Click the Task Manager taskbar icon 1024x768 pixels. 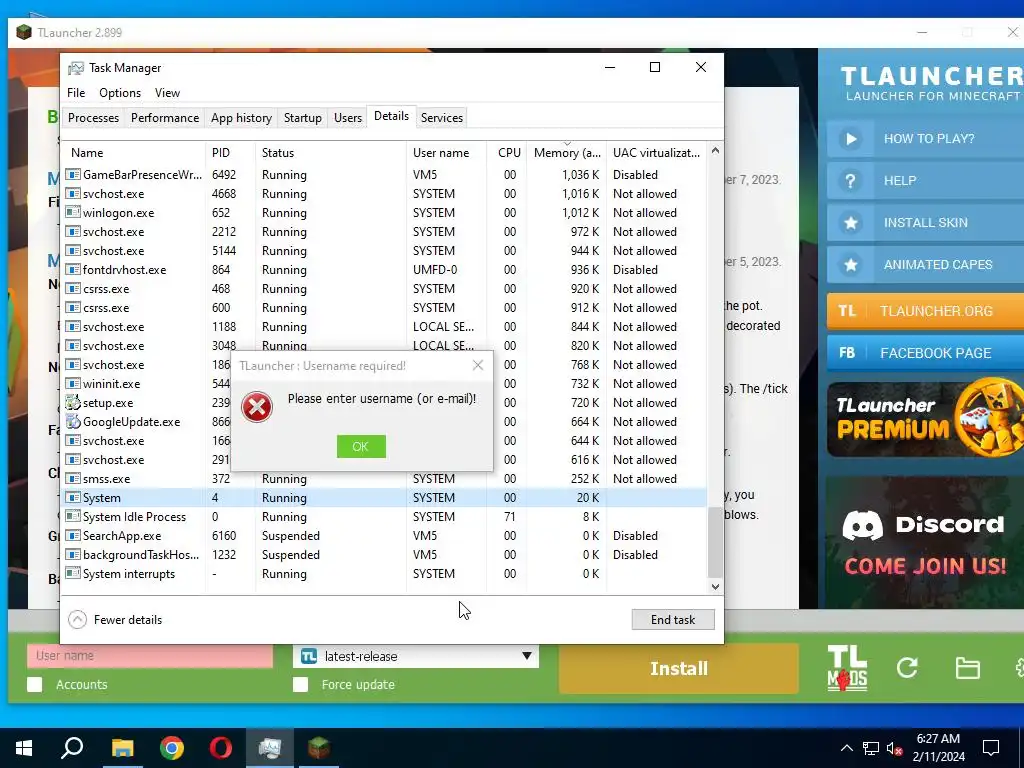click(x=270, y=748)
